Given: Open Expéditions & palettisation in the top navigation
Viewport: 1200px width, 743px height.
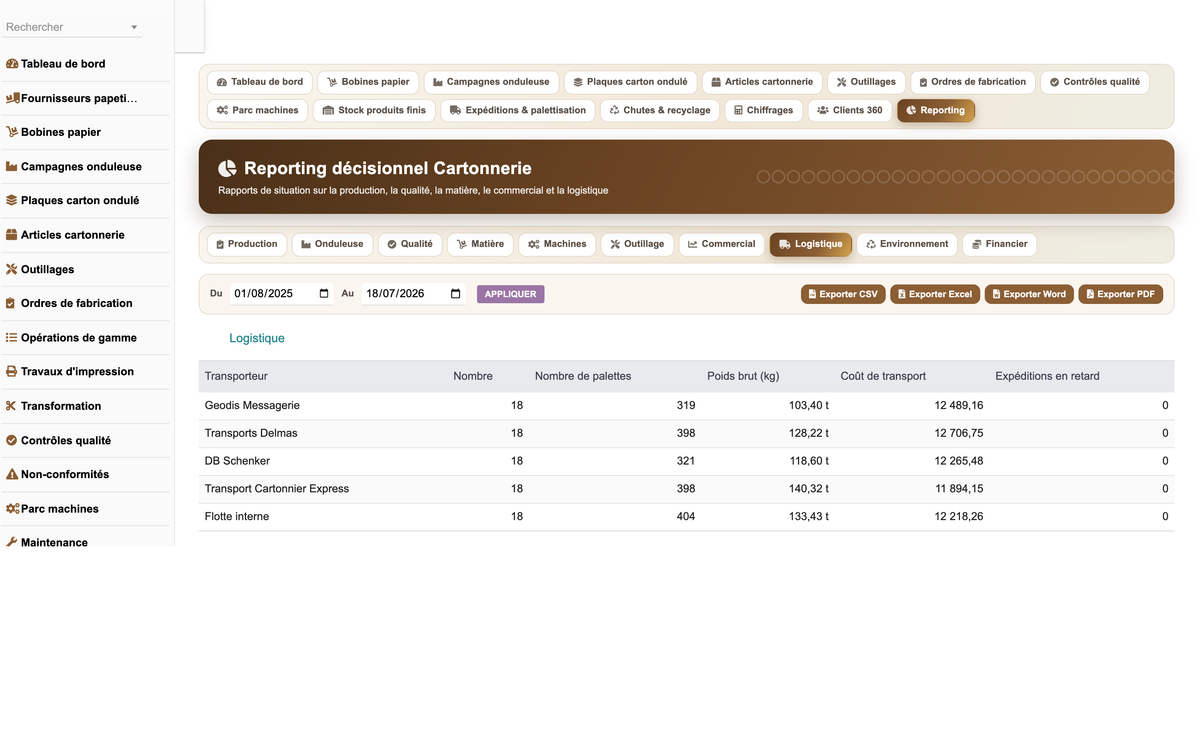Looking at the screenshot, I should coord(518,110).
